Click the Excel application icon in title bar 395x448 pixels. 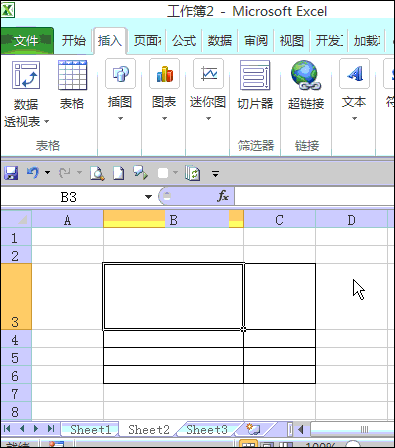[8, 10]
